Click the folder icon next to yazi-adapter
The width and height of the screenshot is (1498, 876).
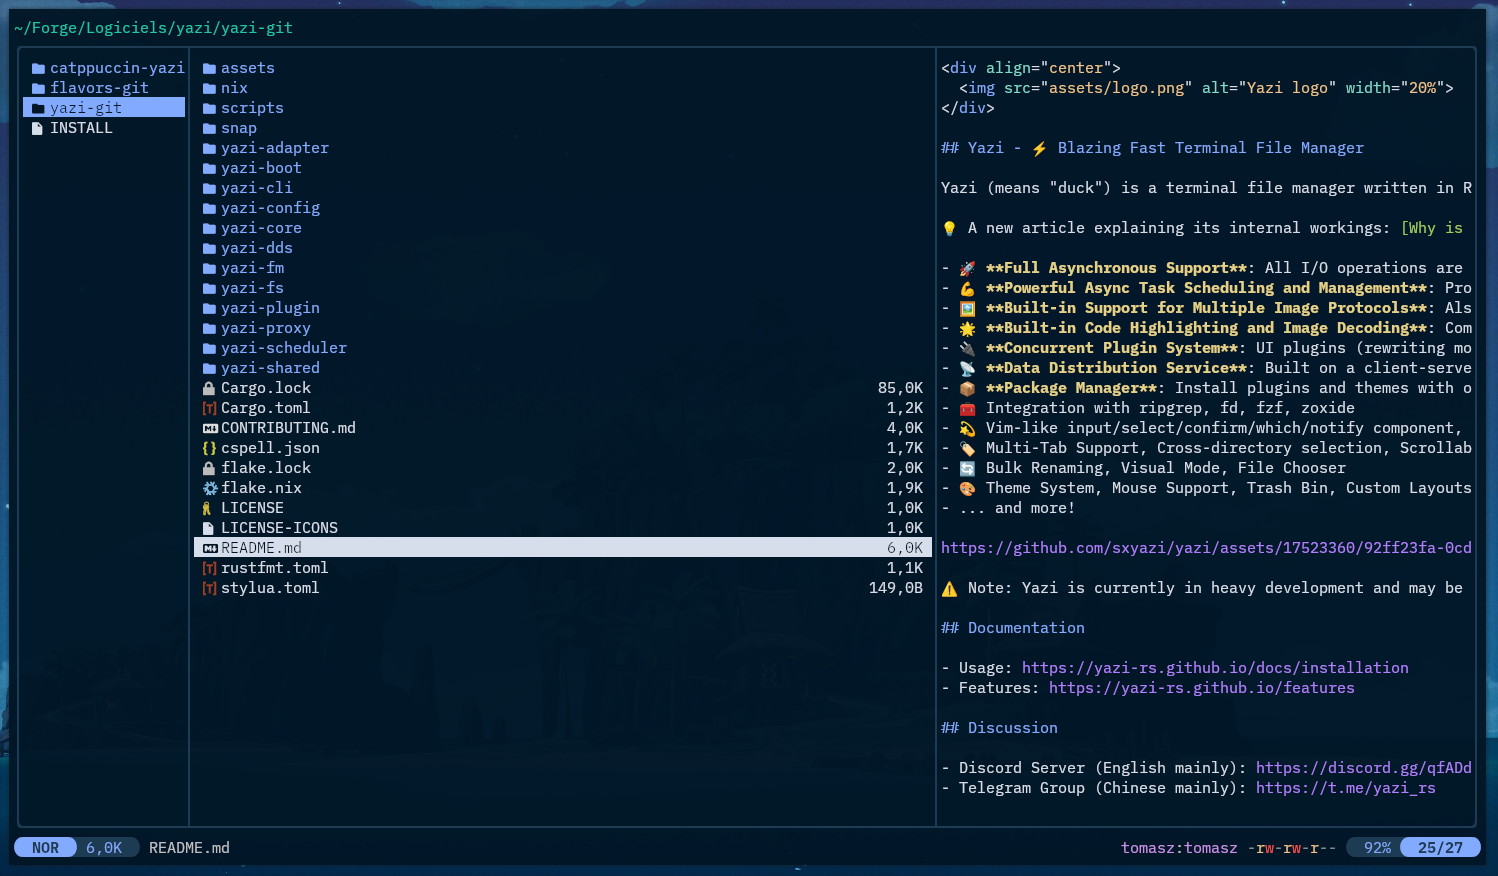(x=209, y=148)
